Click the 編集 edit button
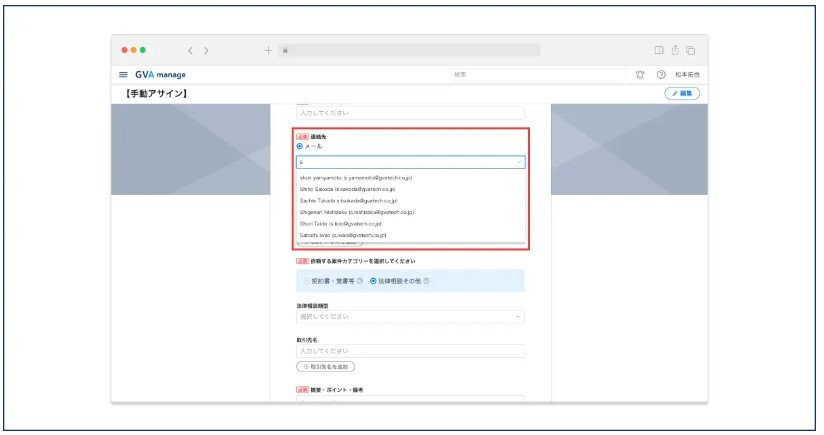The width and height of the screenshot is (824, 435). 682,94
